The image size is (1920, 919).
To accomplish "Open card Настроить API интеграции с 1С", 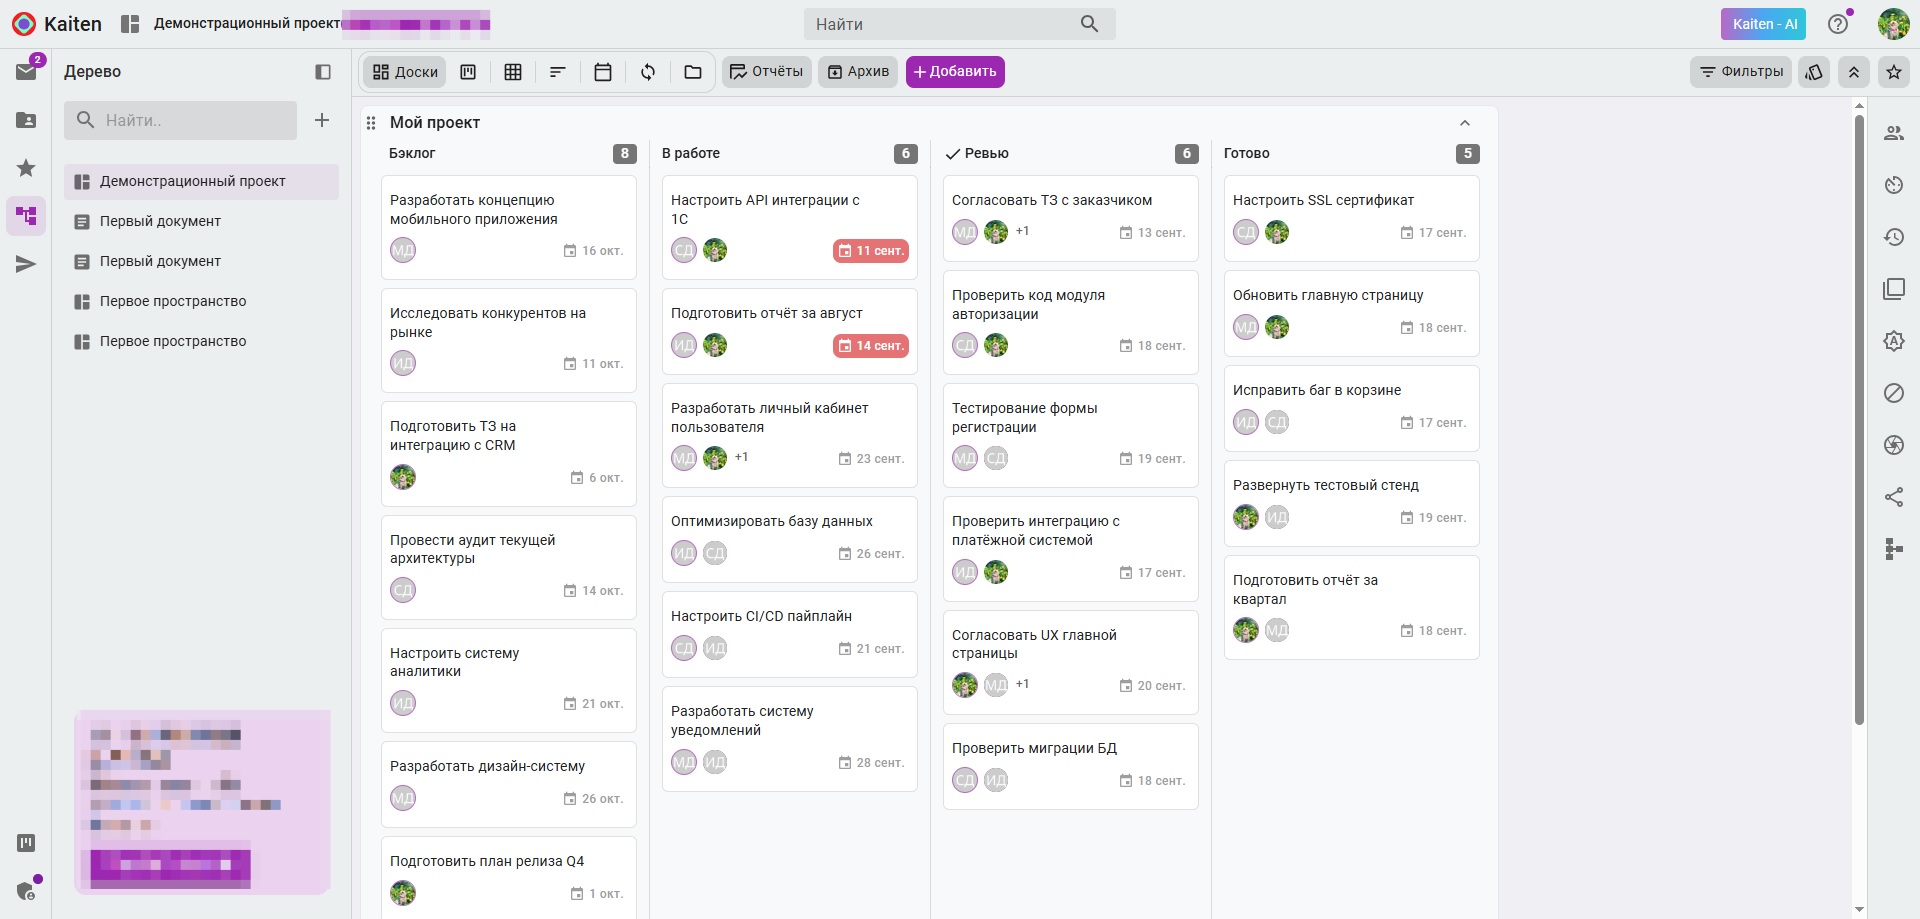I will [x=790, y=227].
